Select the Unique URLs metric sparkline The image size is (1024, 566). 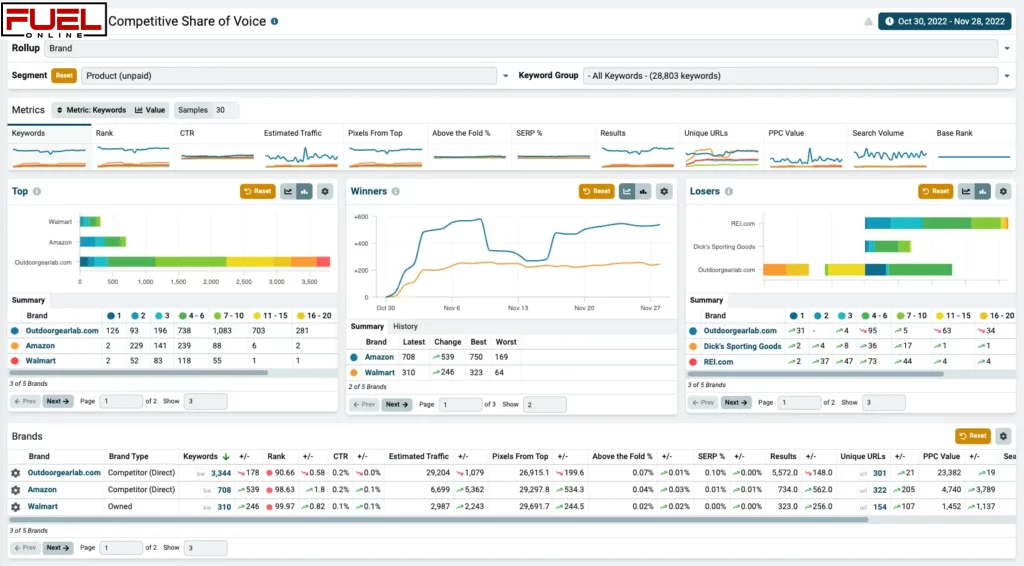722,157
